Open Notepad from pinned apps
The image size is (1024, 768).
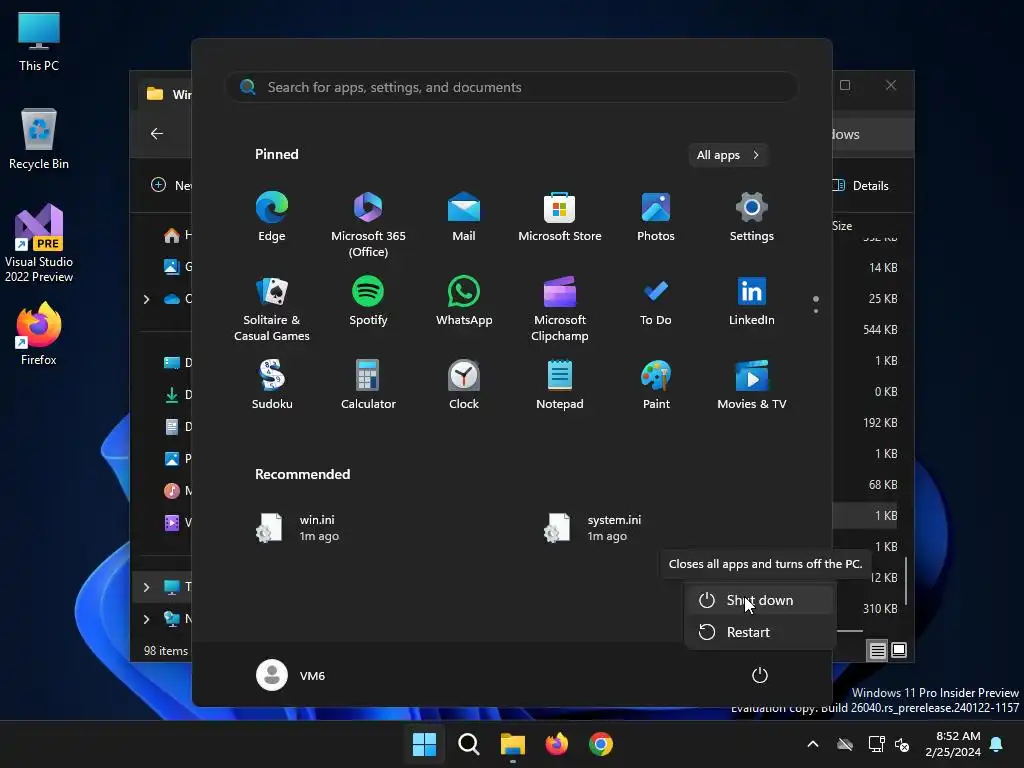tap(560, 385)
